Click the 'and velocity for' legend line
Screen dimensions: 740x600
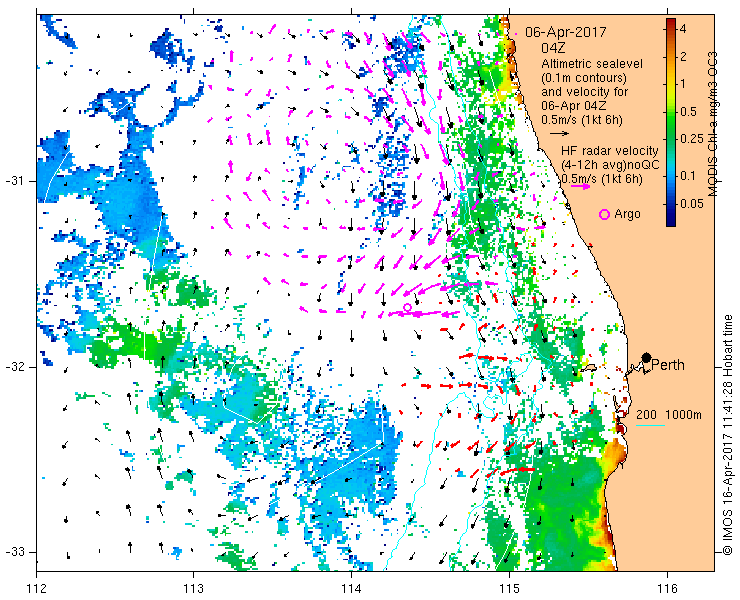coord(585,92)
